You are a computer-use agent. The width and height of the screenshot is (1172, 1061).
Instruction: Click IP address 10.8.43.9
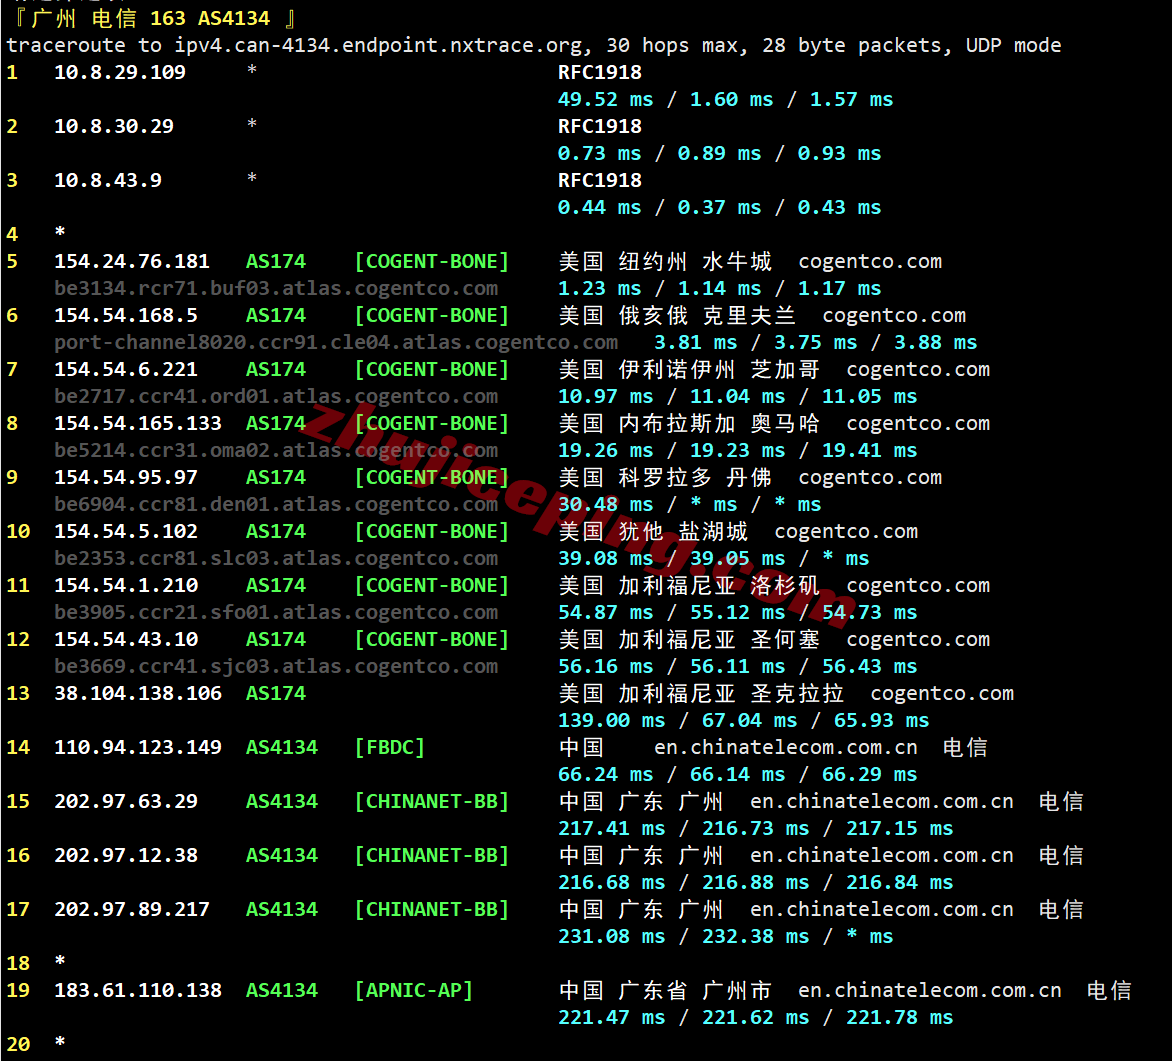(108, 180)
